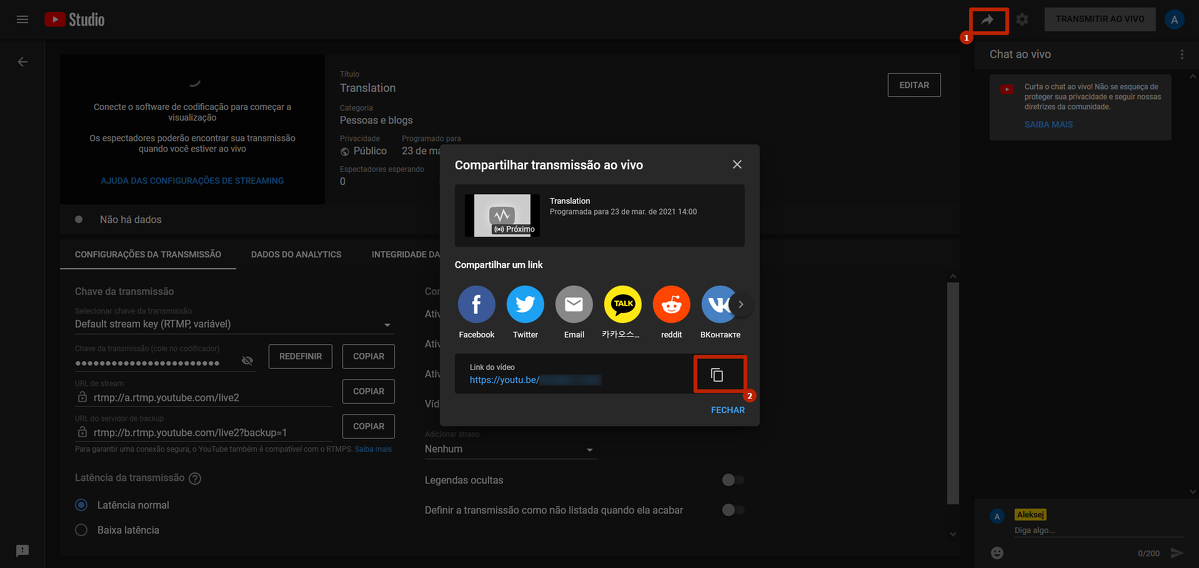Open the Configurações da transmissão tab
This screenshot has height=568, width=1199.
click(x=148, y=254)
